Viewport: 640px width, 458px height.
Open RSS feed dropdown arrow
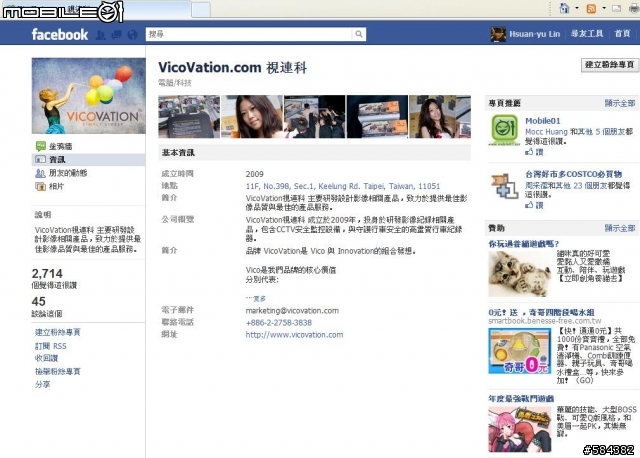(x=604, y=8)
